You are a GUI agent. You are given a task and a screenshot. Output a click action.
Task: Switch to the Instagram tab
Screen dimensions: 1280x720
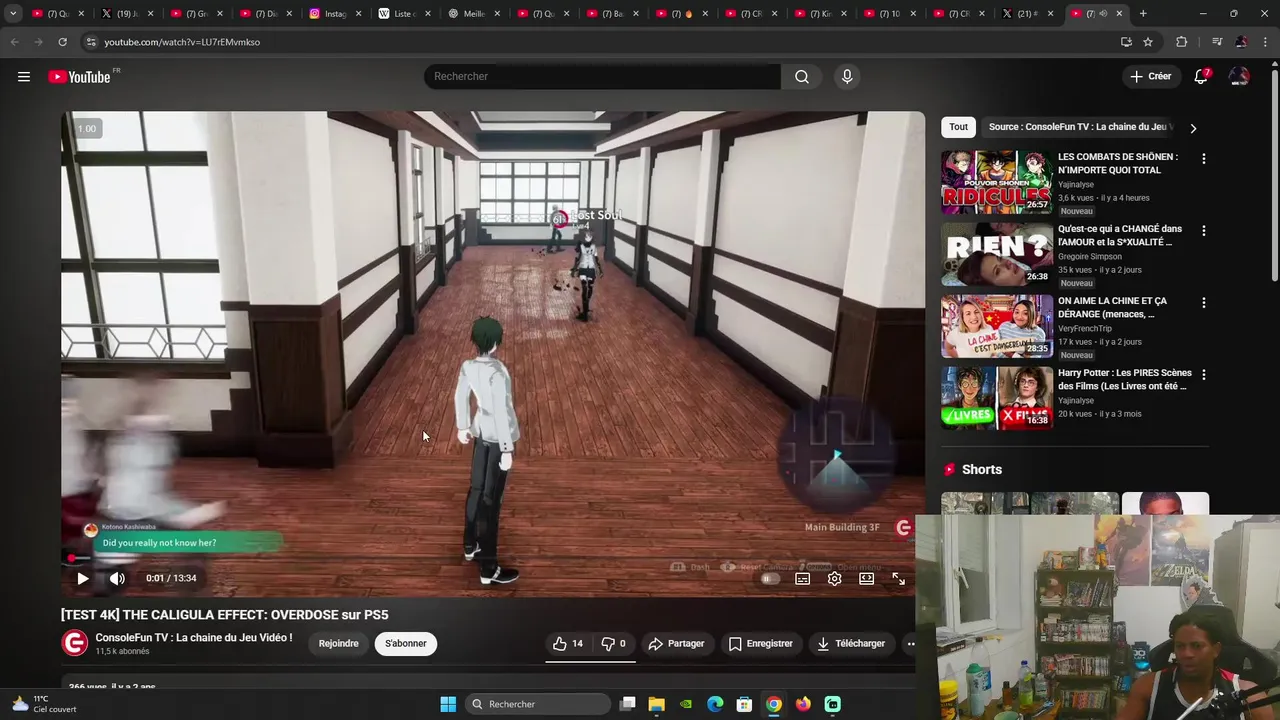coord(335,14)
